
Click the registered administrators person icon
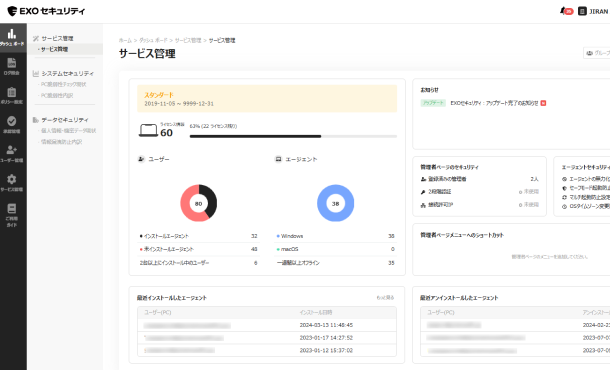pyautogui.click(x=423, y=179)
